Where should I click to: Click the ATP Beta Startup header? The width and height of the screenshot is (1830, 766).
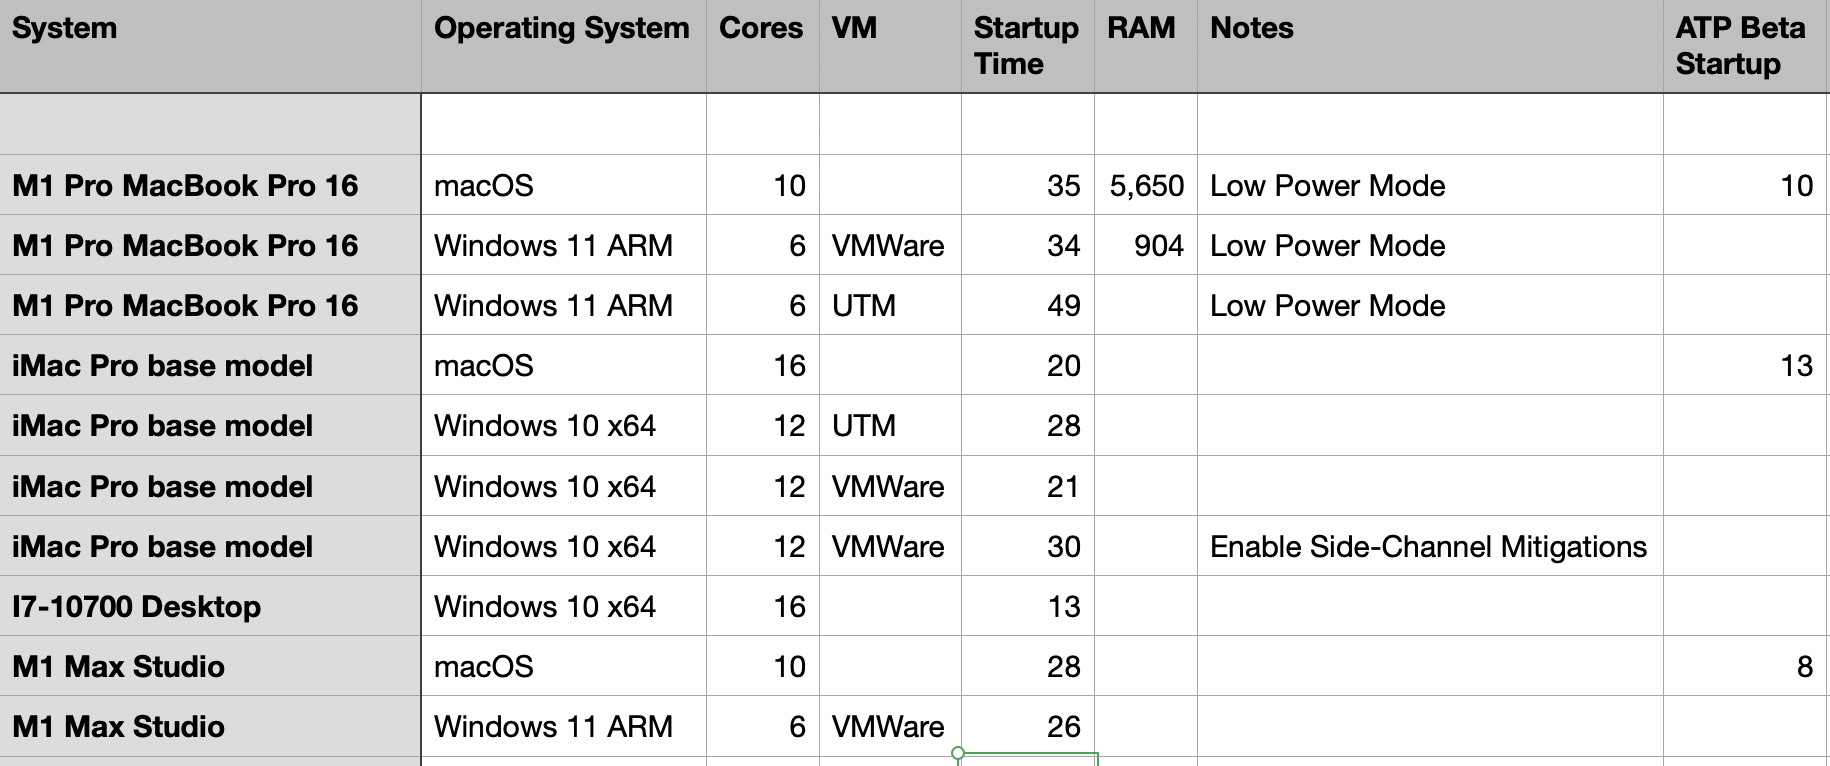[1746, 46]
